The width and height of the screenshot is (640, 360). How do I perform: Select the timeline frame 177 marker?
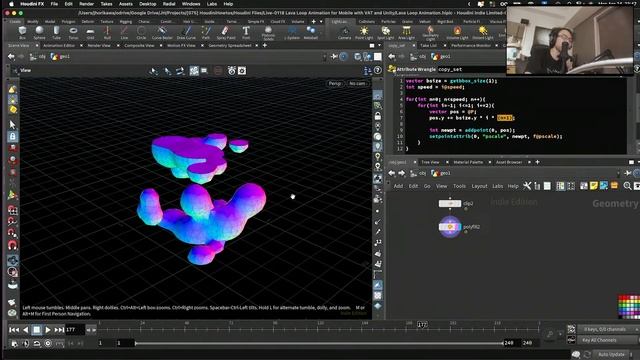(x=422, y=324)
